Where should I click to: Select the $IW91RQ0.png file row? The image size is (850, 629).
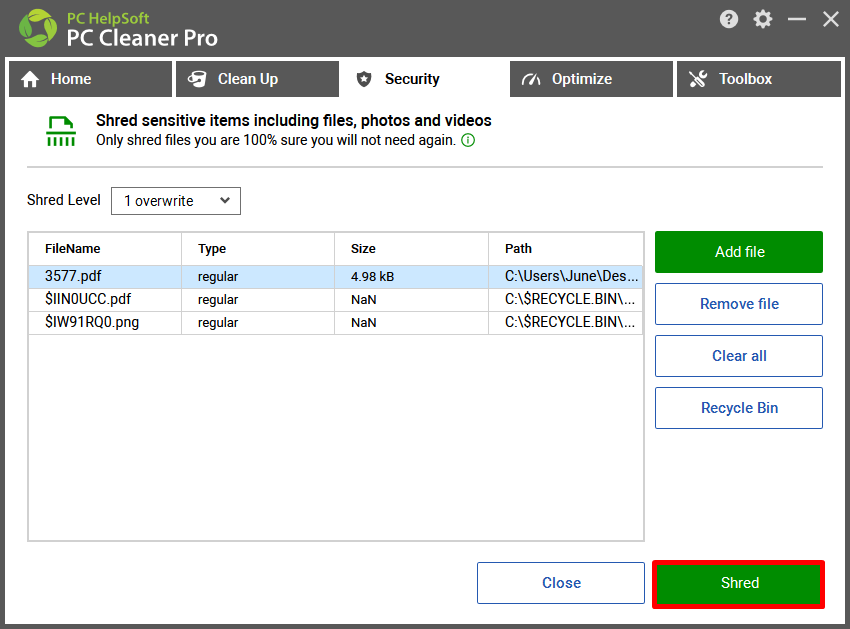click(x=336, y=323)
